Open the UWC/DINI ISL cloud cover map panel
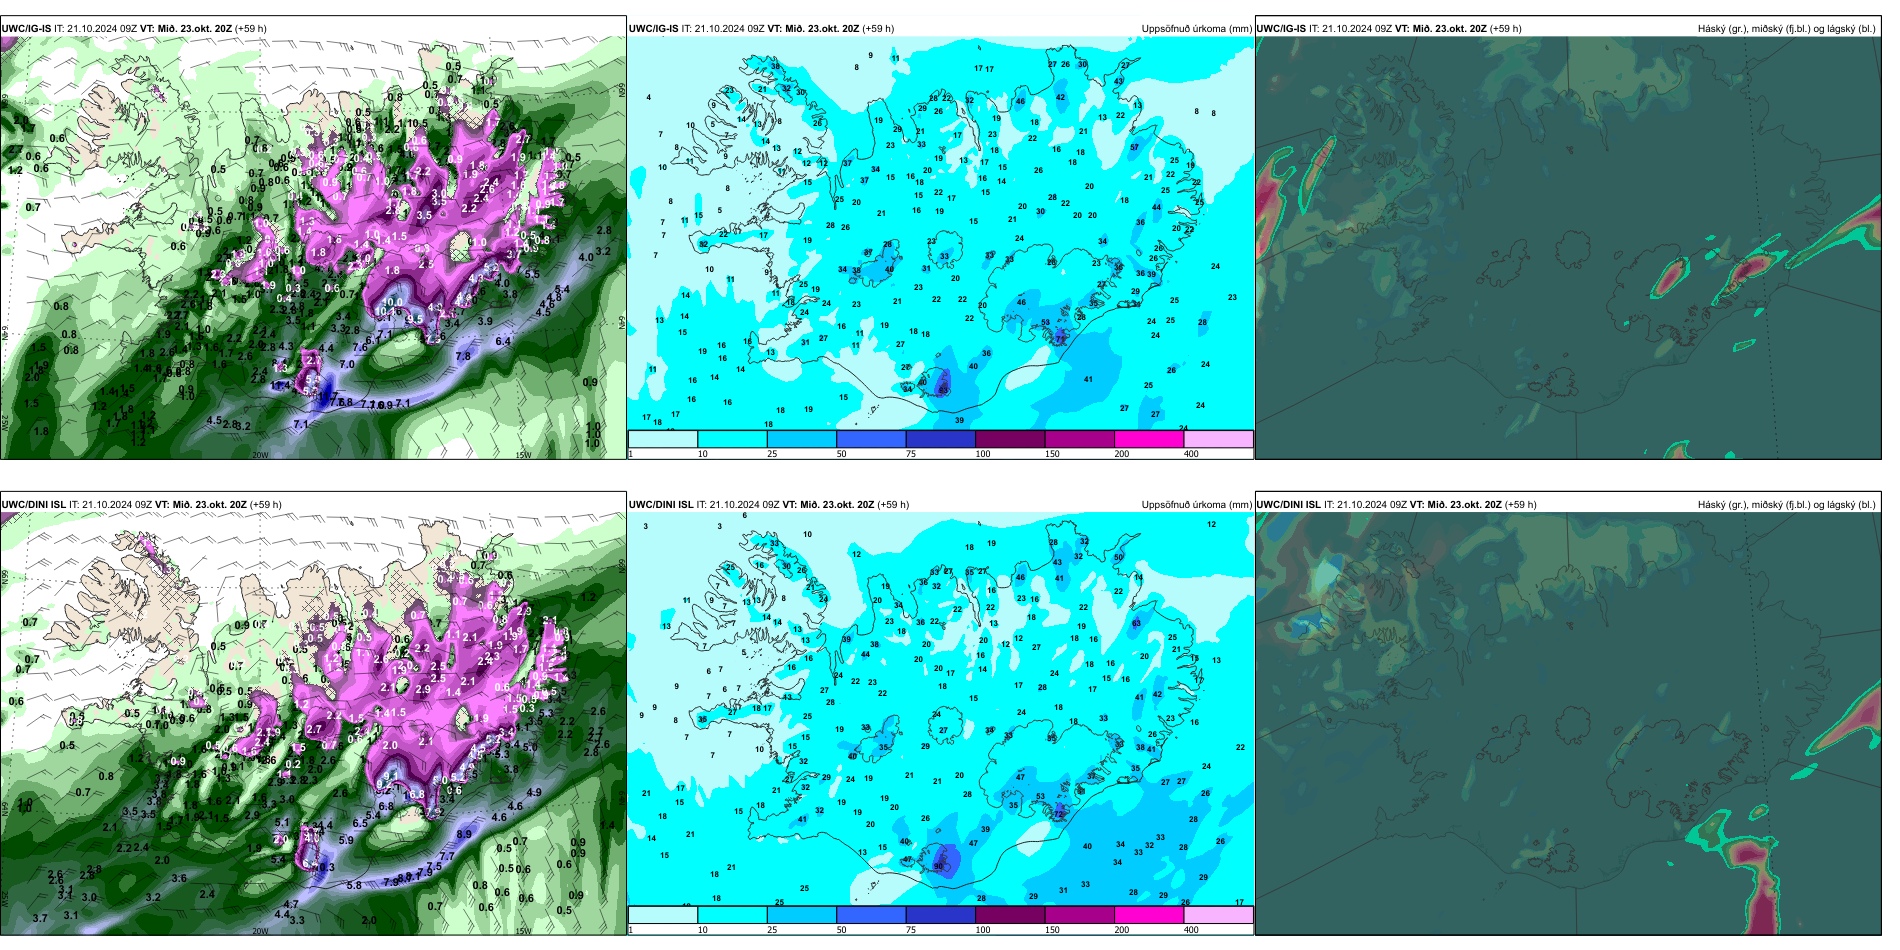The height and width of the screenshot is (950, 1900). click(1568, 724)
